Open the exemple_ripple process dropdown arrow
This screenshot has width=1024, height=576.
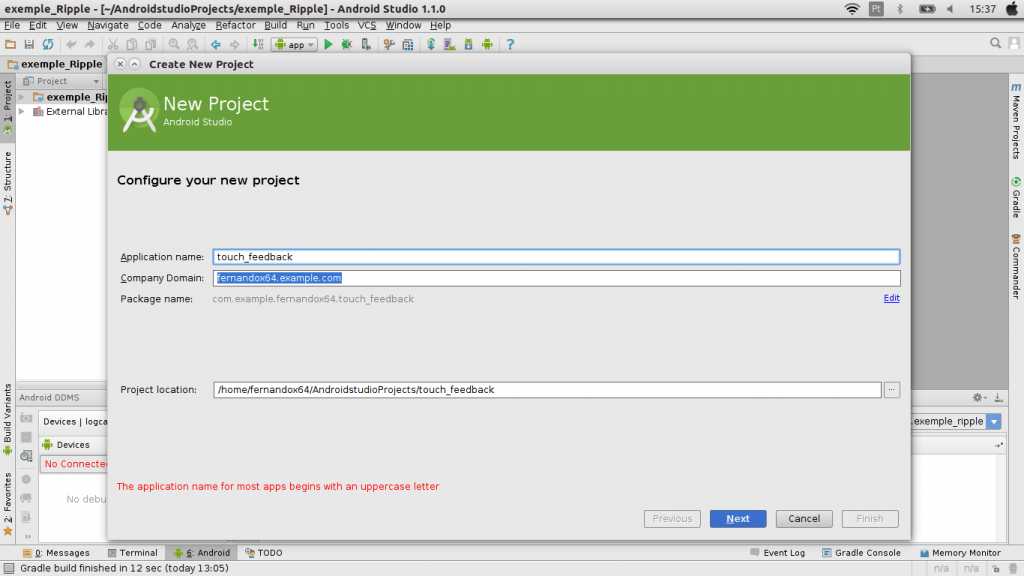994,421
